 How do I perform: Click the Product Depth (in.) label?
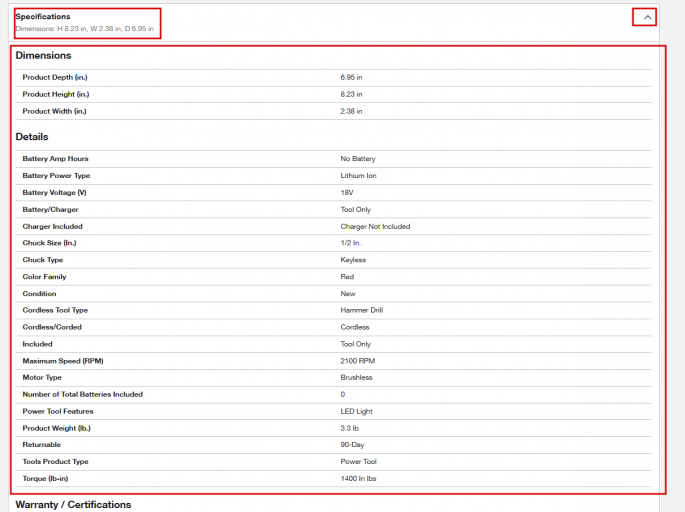click(55, 77)
